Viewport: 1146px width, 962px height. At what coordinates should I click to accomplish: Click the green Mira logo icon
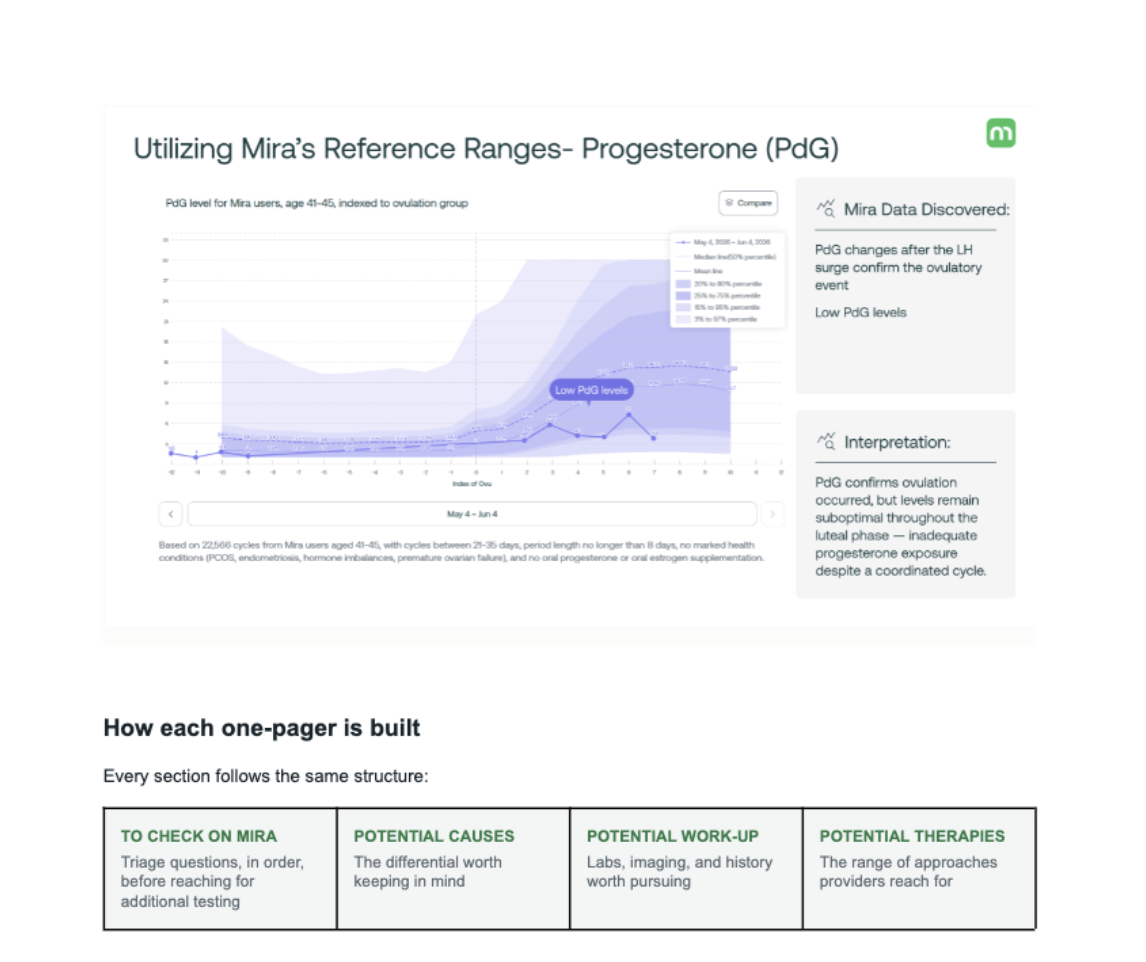pyautogui.click(x=1001, y=133)
